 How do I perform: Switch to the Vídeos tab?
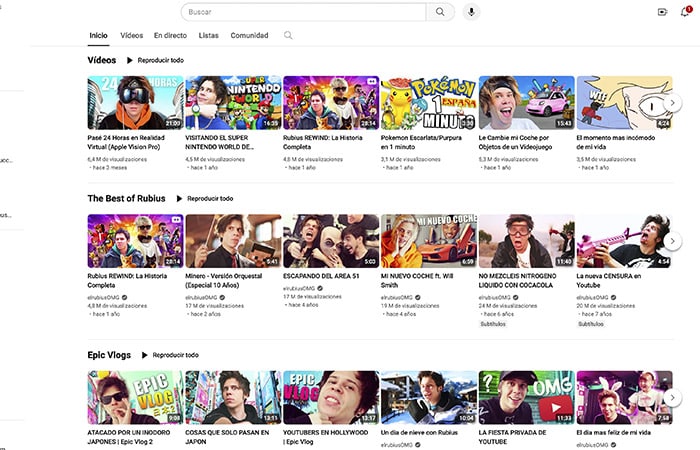[131, 35]
